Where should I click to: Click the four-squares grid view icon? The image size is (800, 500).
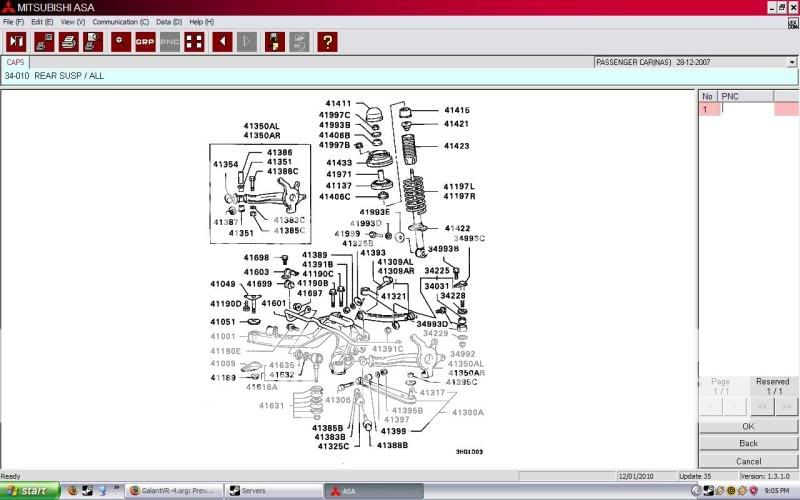point(195,42)
